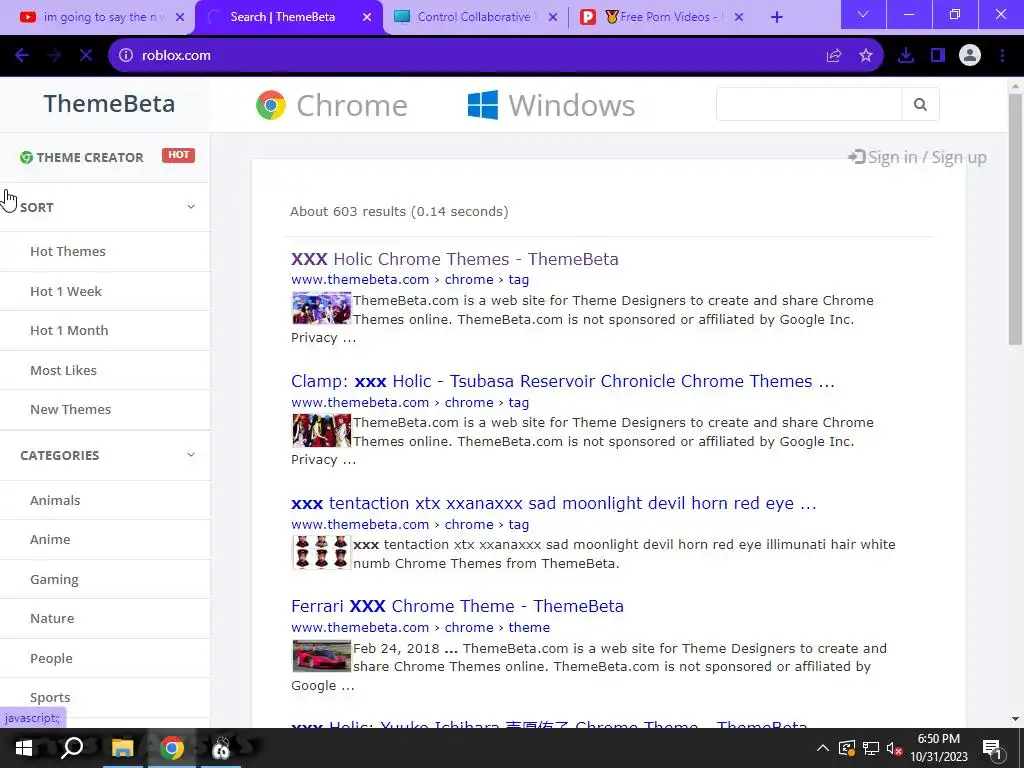This screenshot has height=768, width=1024.
Task: Open tentaction sad moonlight devil horn result
Action: coord(554,504)
